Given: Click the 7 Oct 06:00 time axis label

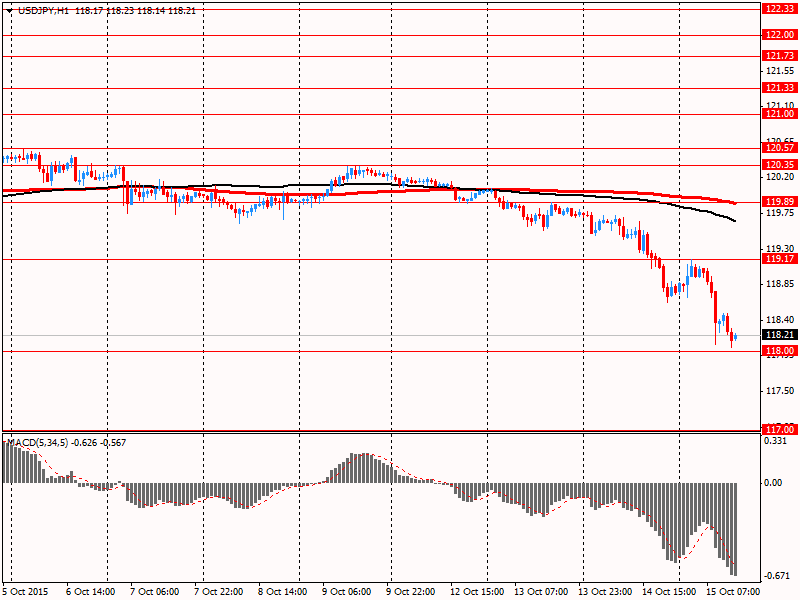Looking at the screenshot, I should click(x=155, y=592).
